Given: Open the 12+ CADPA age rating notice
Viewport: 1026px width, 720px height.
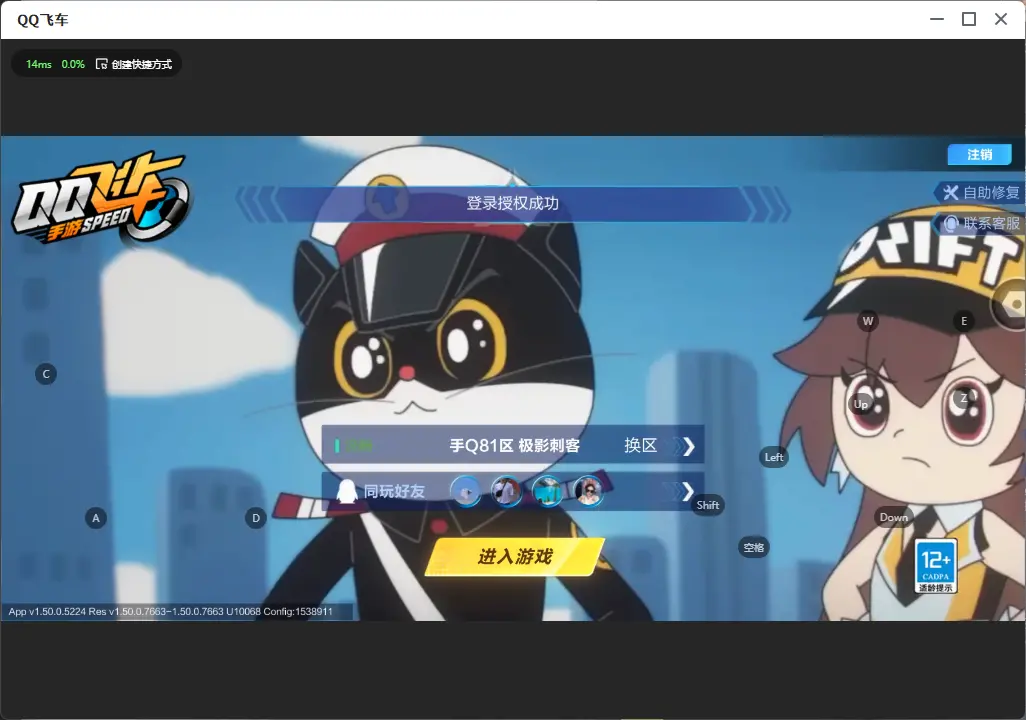Looking at the screenshot, I should tap(936, 566).
